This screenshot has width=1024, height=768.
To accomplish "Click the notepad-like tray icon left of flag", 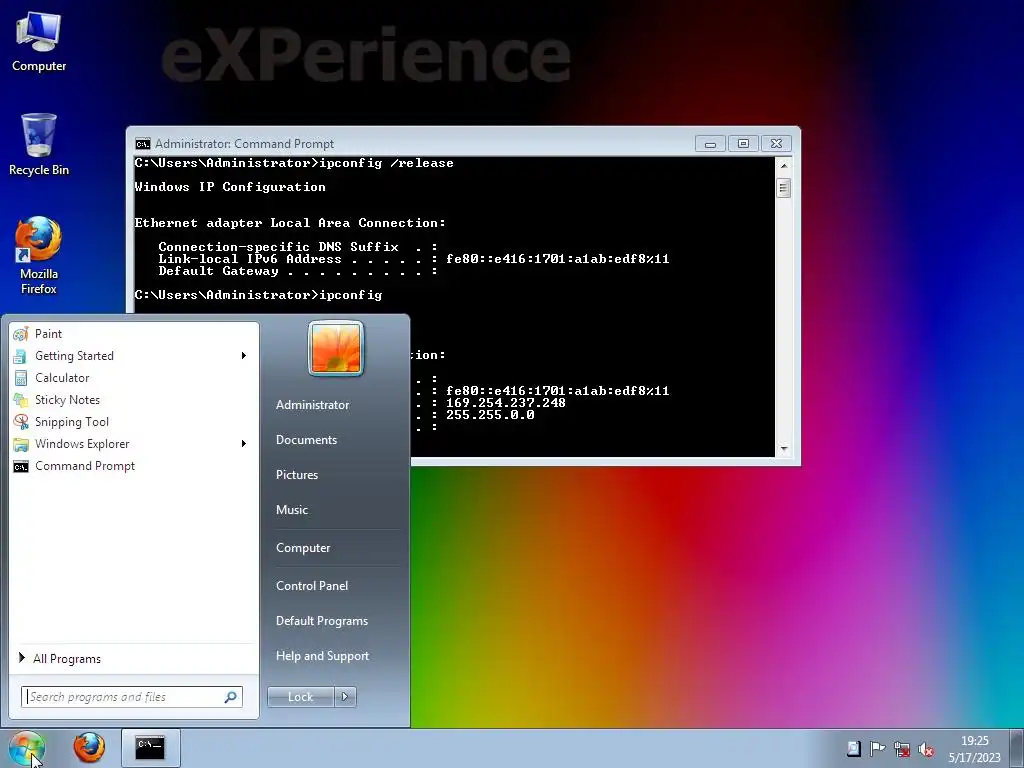I will (854, 749).
